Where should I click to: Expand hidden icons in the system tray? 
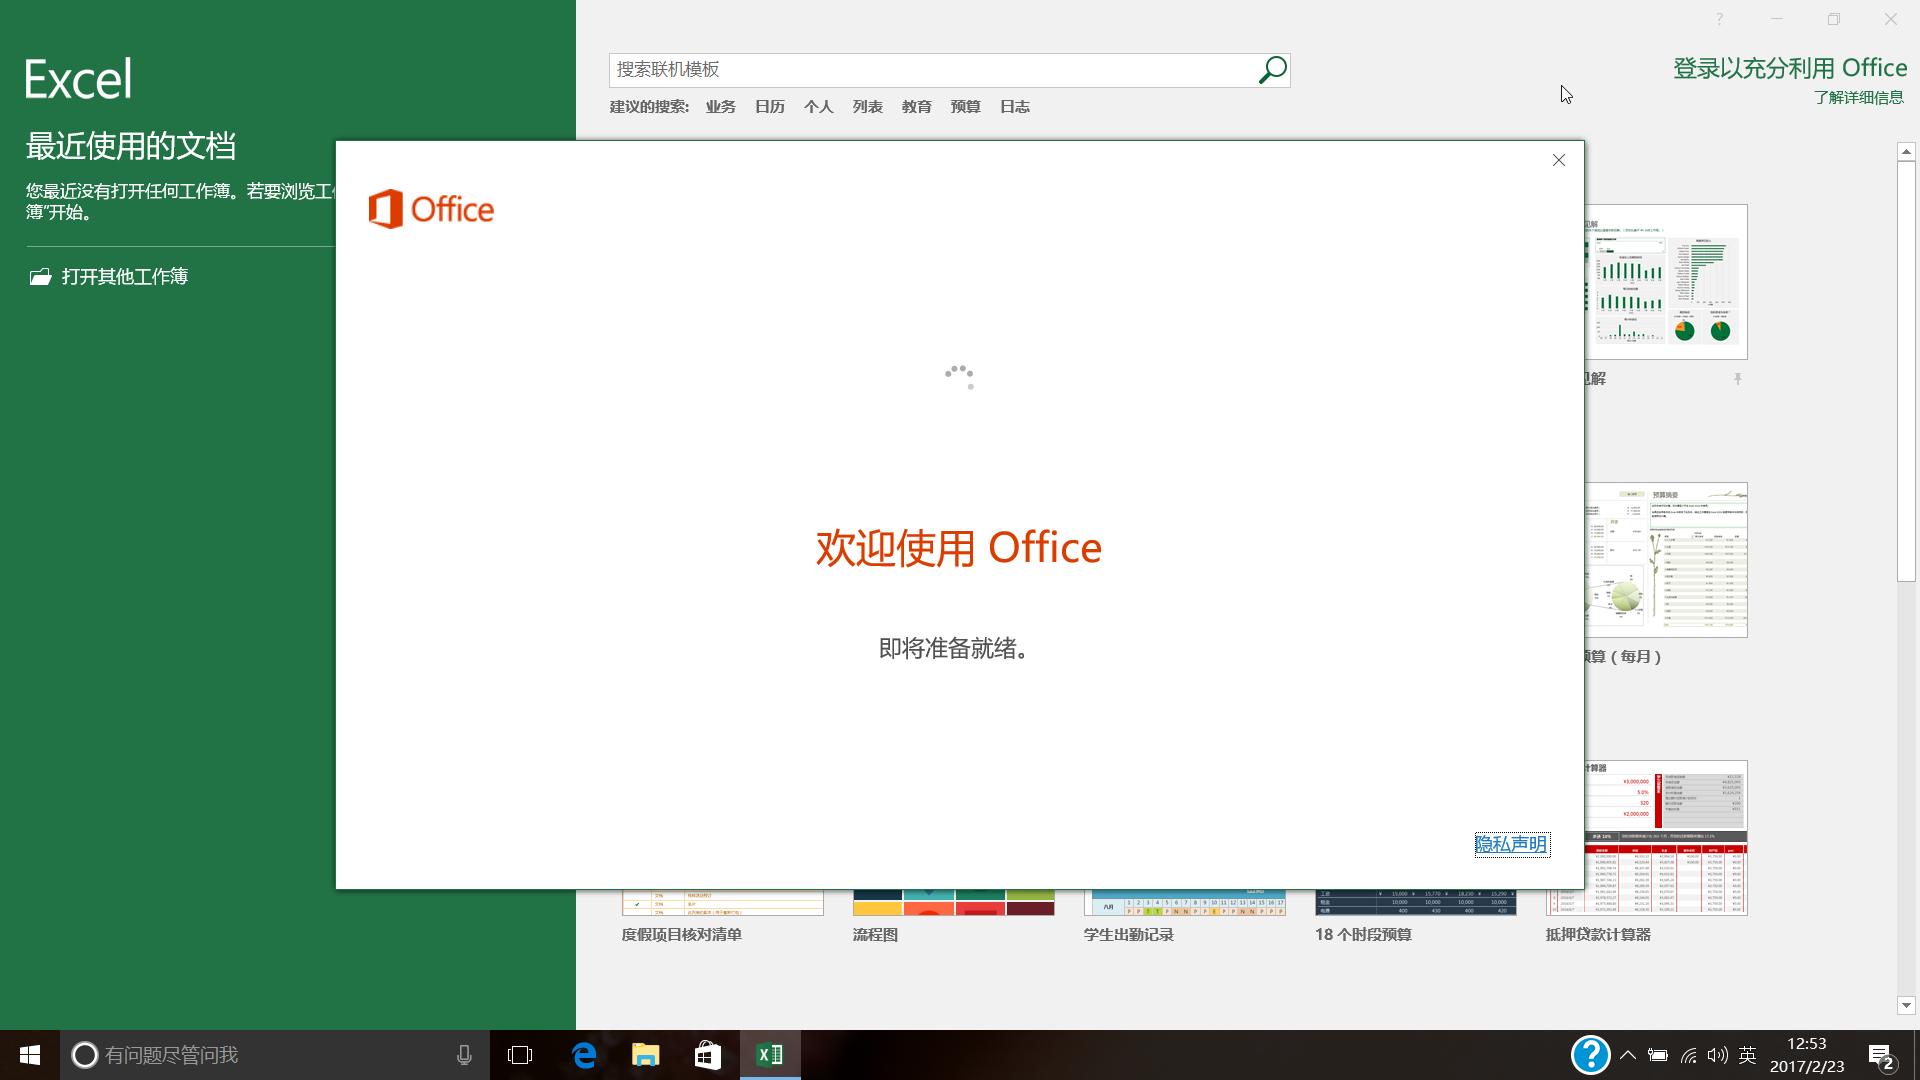click(x=1628, y=1054)
